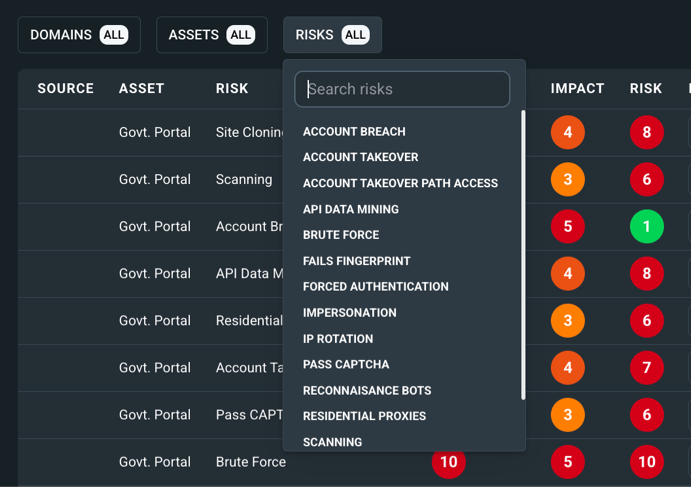Focus the Search risks input field

click(402, 89)
